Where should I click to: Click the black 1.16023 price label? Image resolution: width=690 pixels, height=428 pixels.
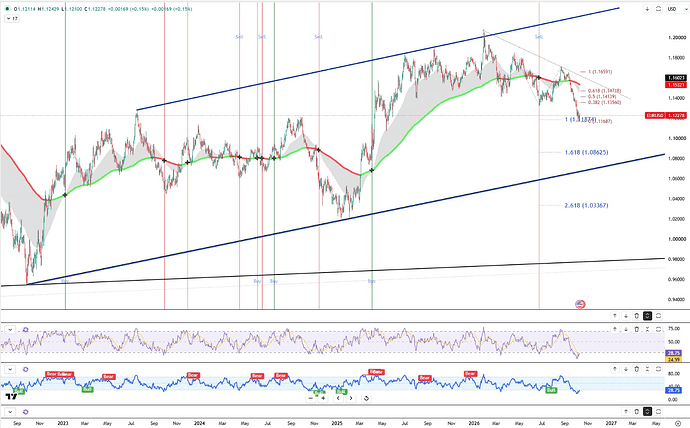coord(675,78)
